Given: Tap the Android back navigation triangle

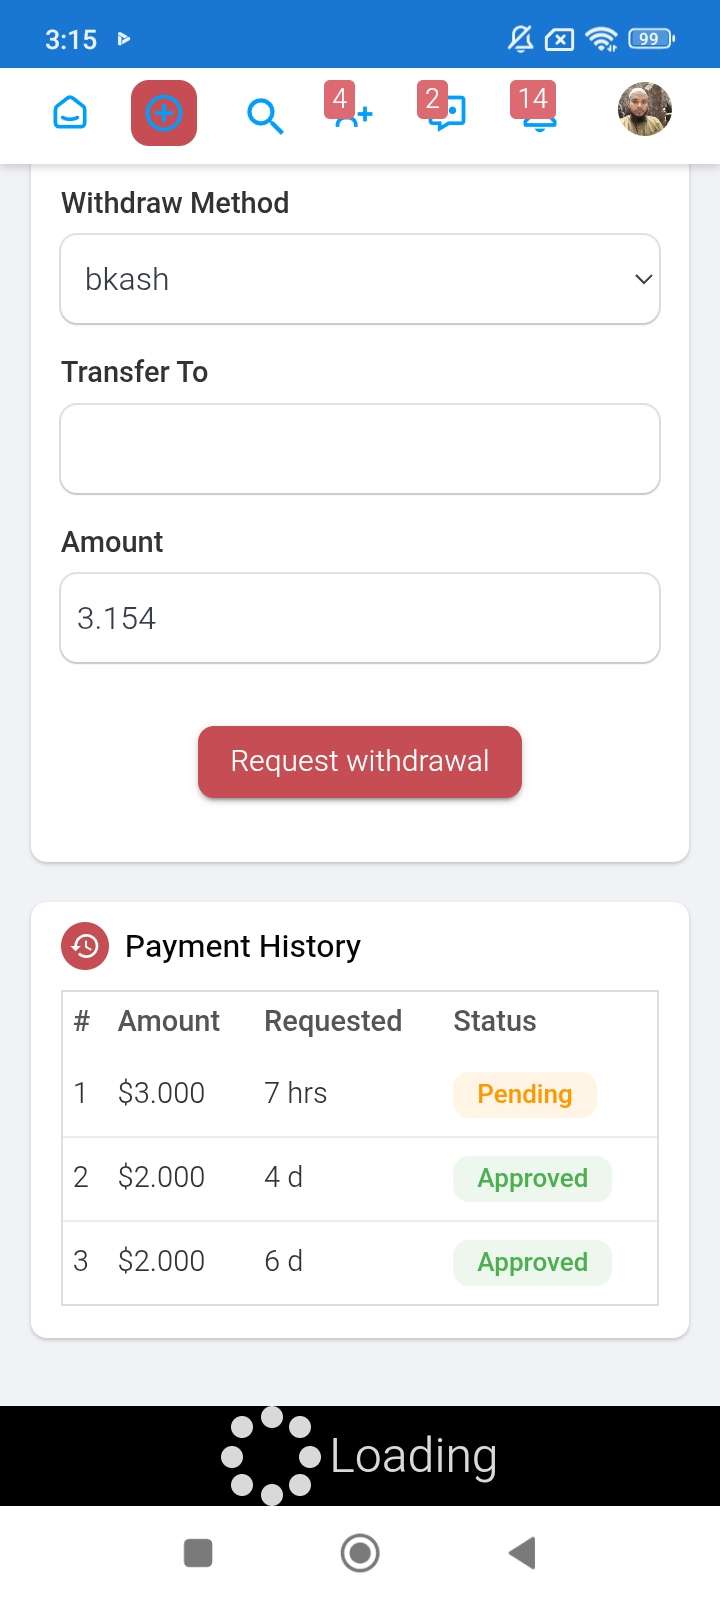Looking at the screenshot, I should pyautogui.click(x=522, y=1553).
